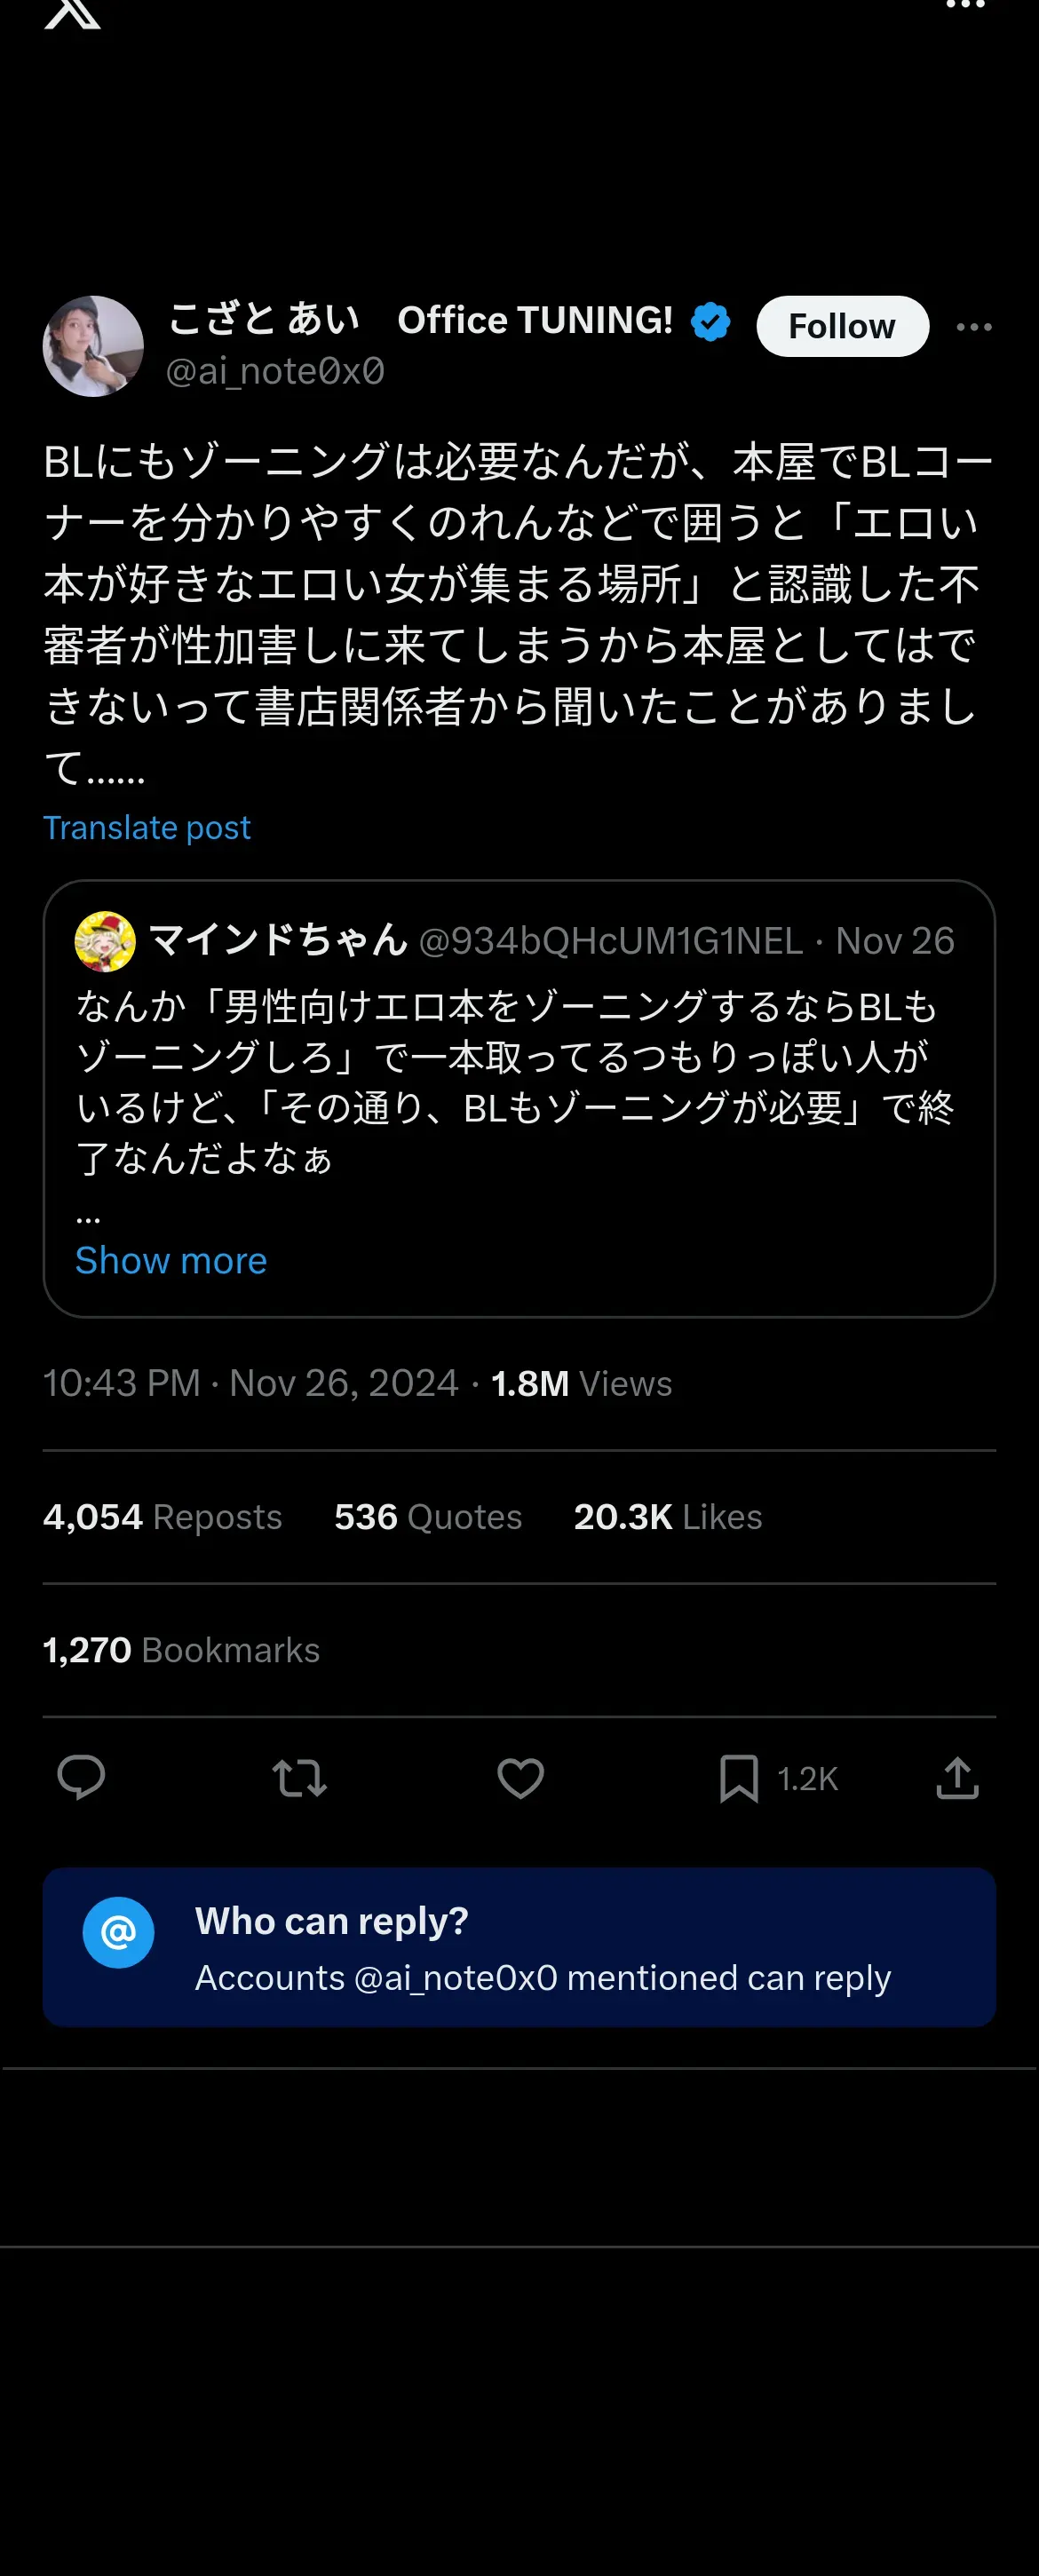Screen dimensions: 1039x2576
Task: Open the post author's profile picture
Action: (93, 346)
